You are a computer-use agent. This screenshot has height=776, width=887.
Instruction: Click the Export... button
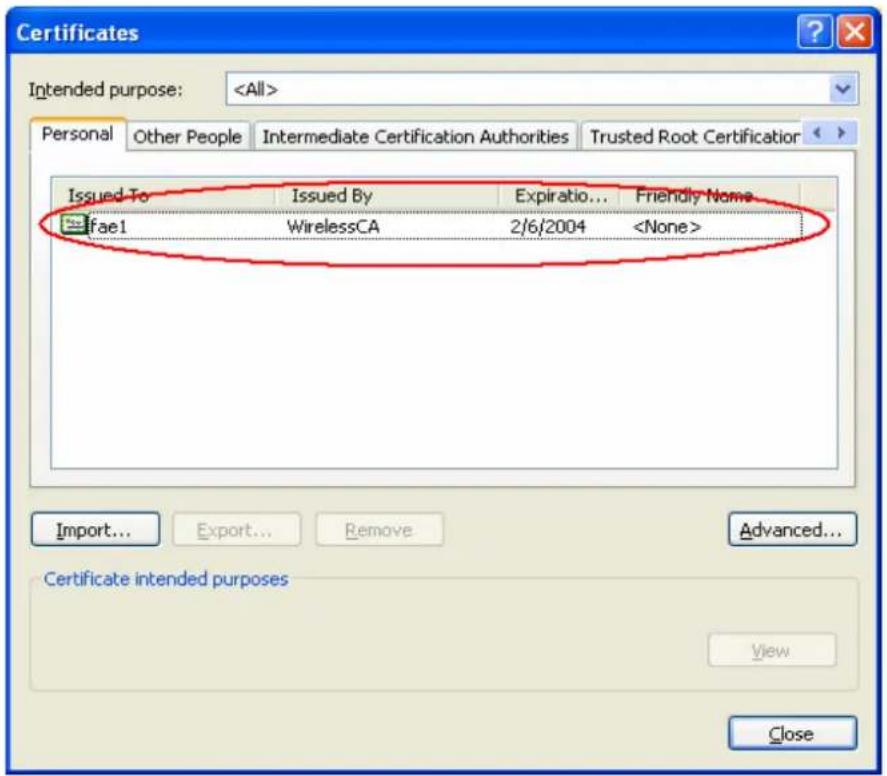click(236, 529)
